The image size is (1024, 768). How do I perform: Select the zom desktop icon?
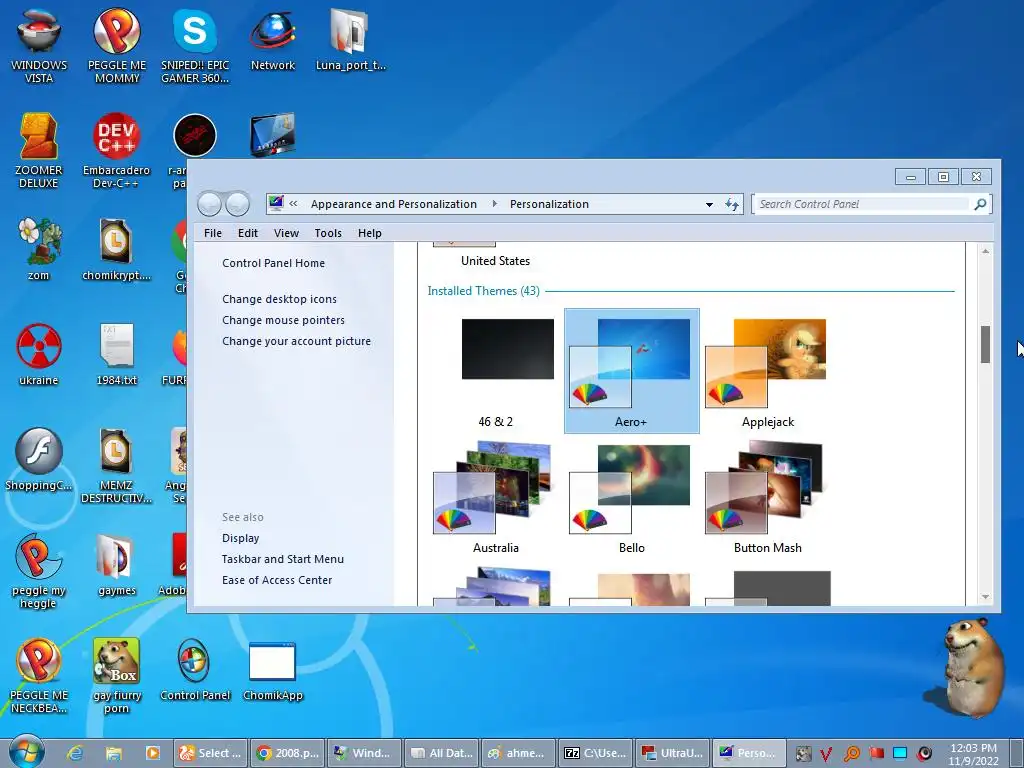point(39,249)
